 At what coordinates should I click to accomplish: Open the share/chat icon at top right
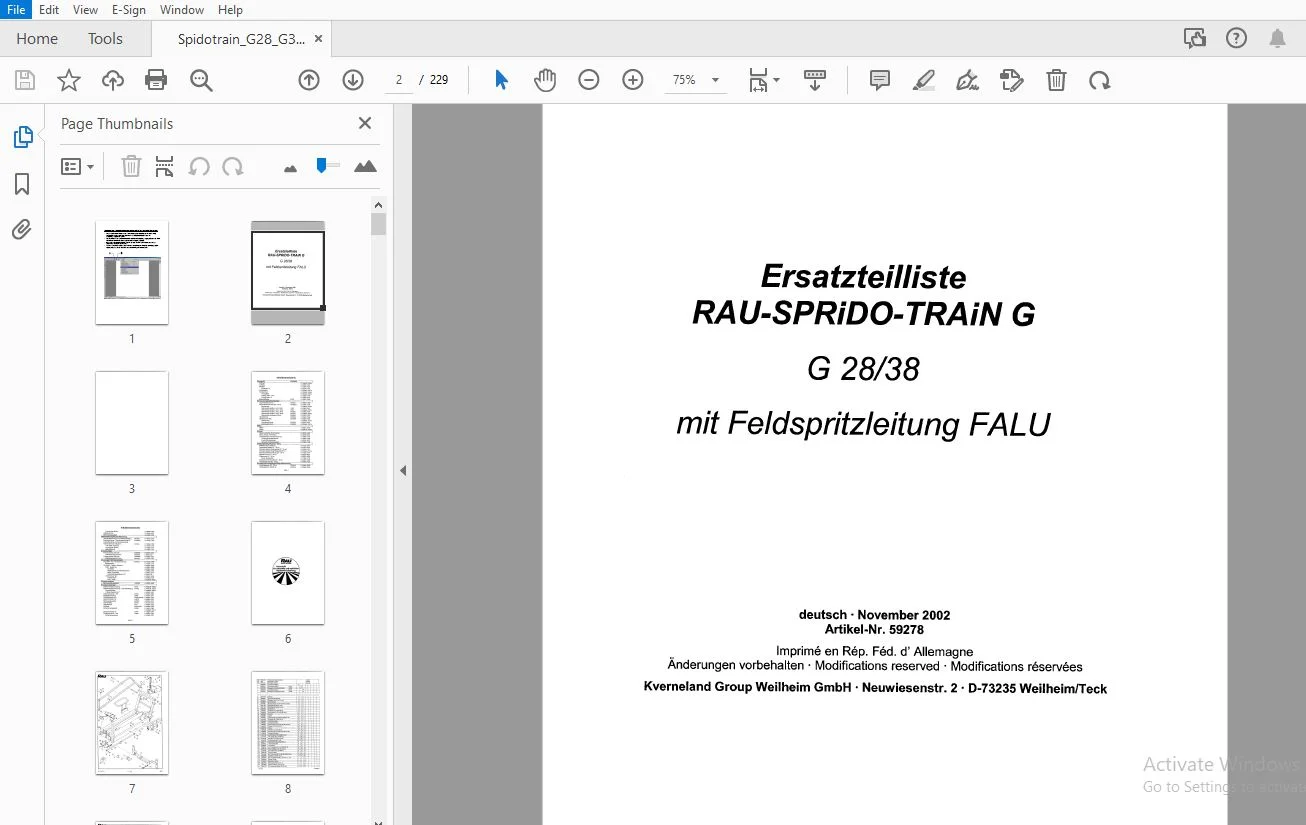1195,38
